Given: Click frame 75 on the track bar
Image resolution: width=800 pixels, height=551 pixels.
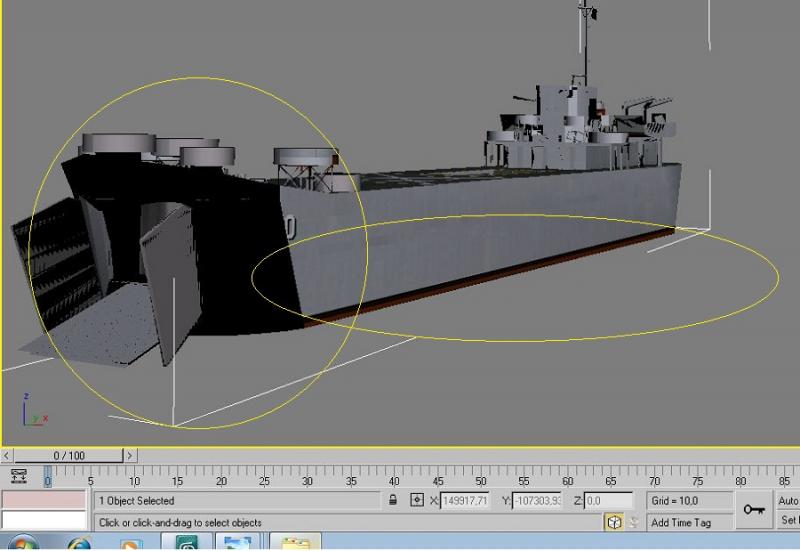Looking at the screenshot, I should point(697,481).
